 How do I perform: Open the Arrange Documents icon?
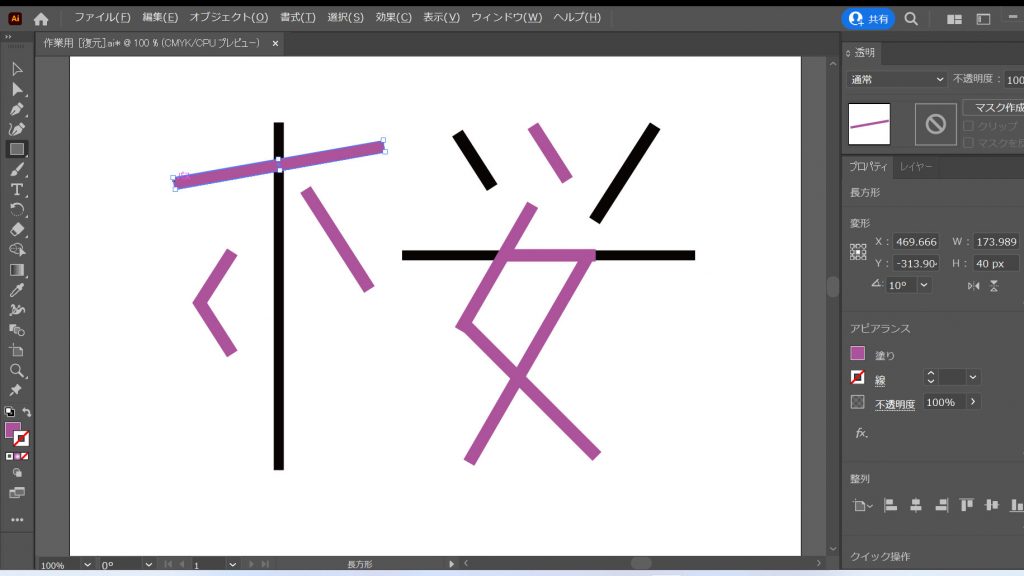954,20
